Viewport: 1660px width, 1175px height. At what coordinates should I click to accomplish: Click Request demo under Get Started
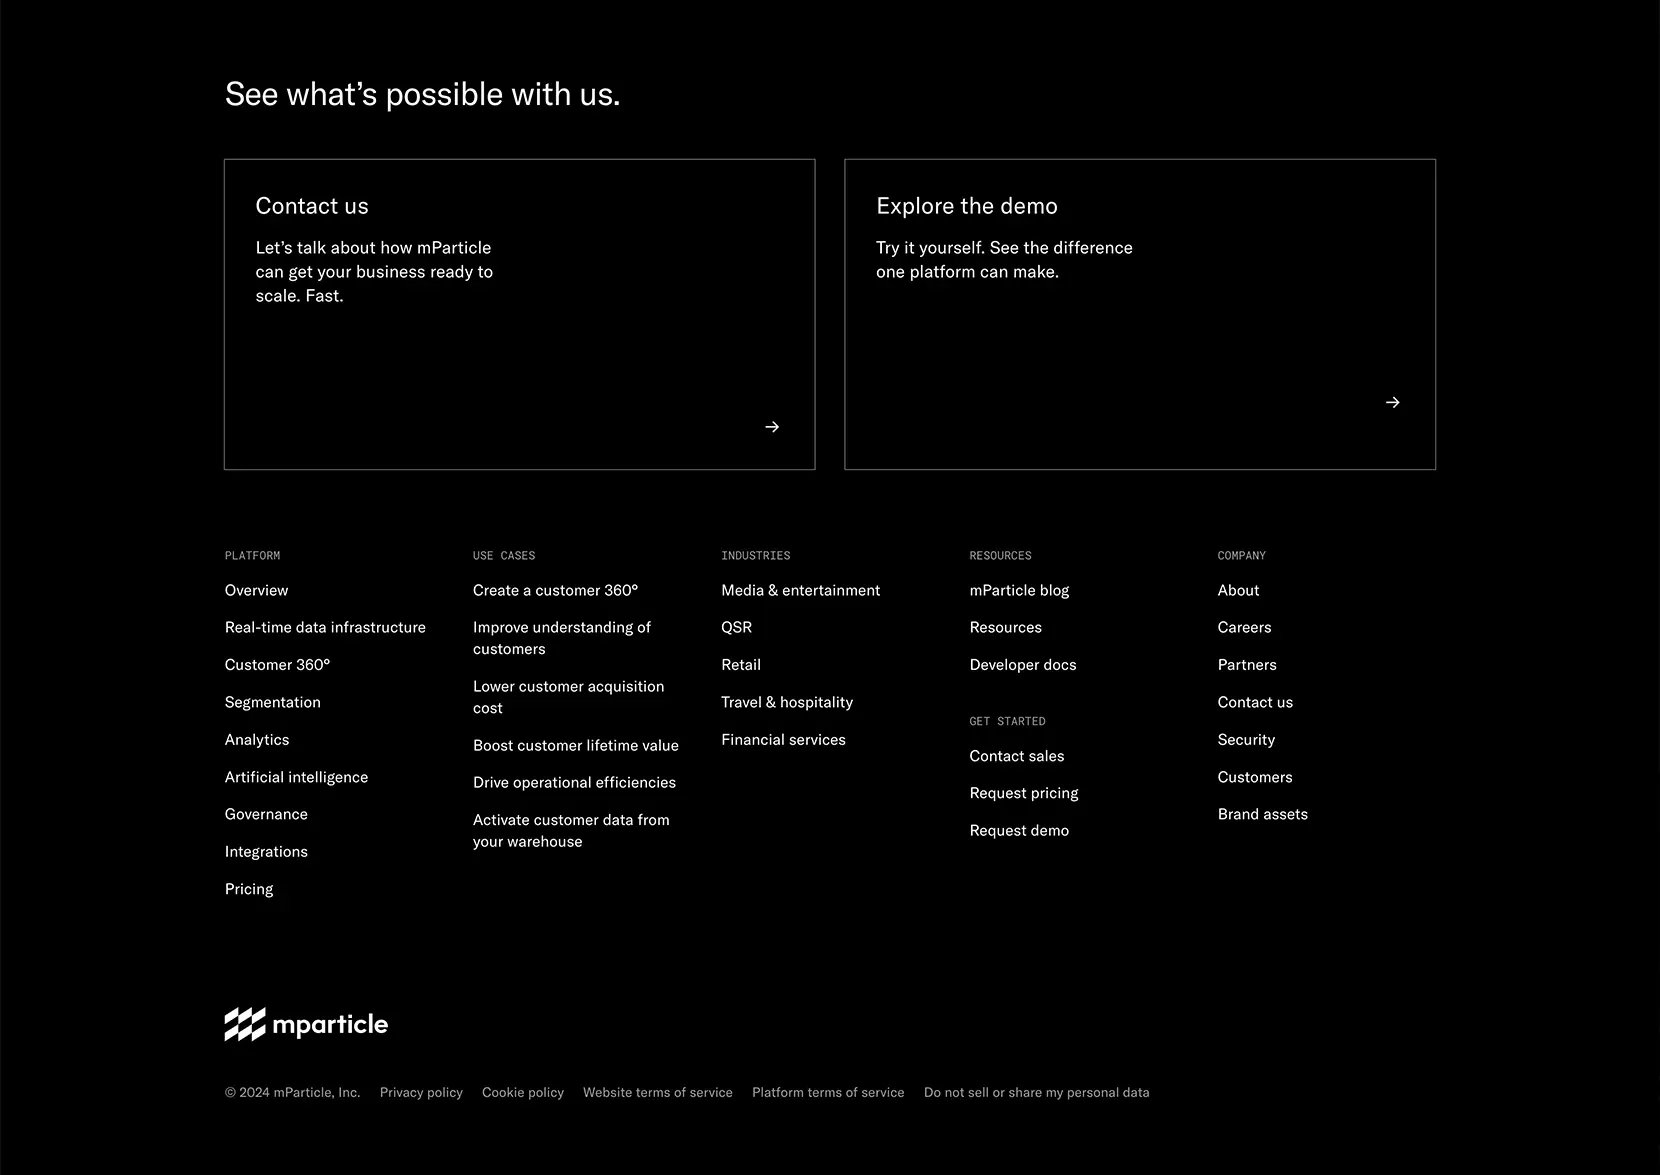coord(1019,830)
